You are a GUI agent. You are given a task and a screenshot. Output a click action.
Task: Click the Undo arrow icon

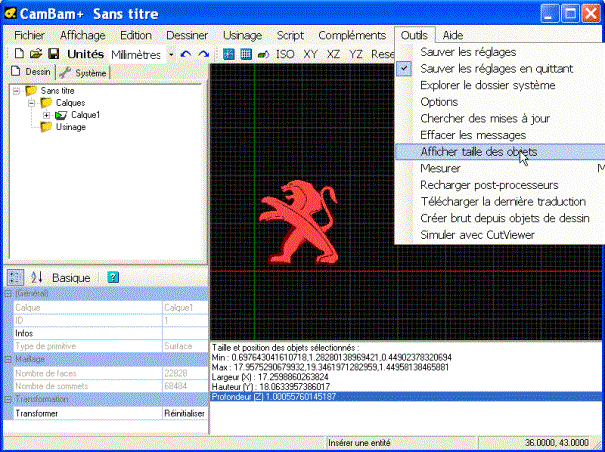point(186,54)
